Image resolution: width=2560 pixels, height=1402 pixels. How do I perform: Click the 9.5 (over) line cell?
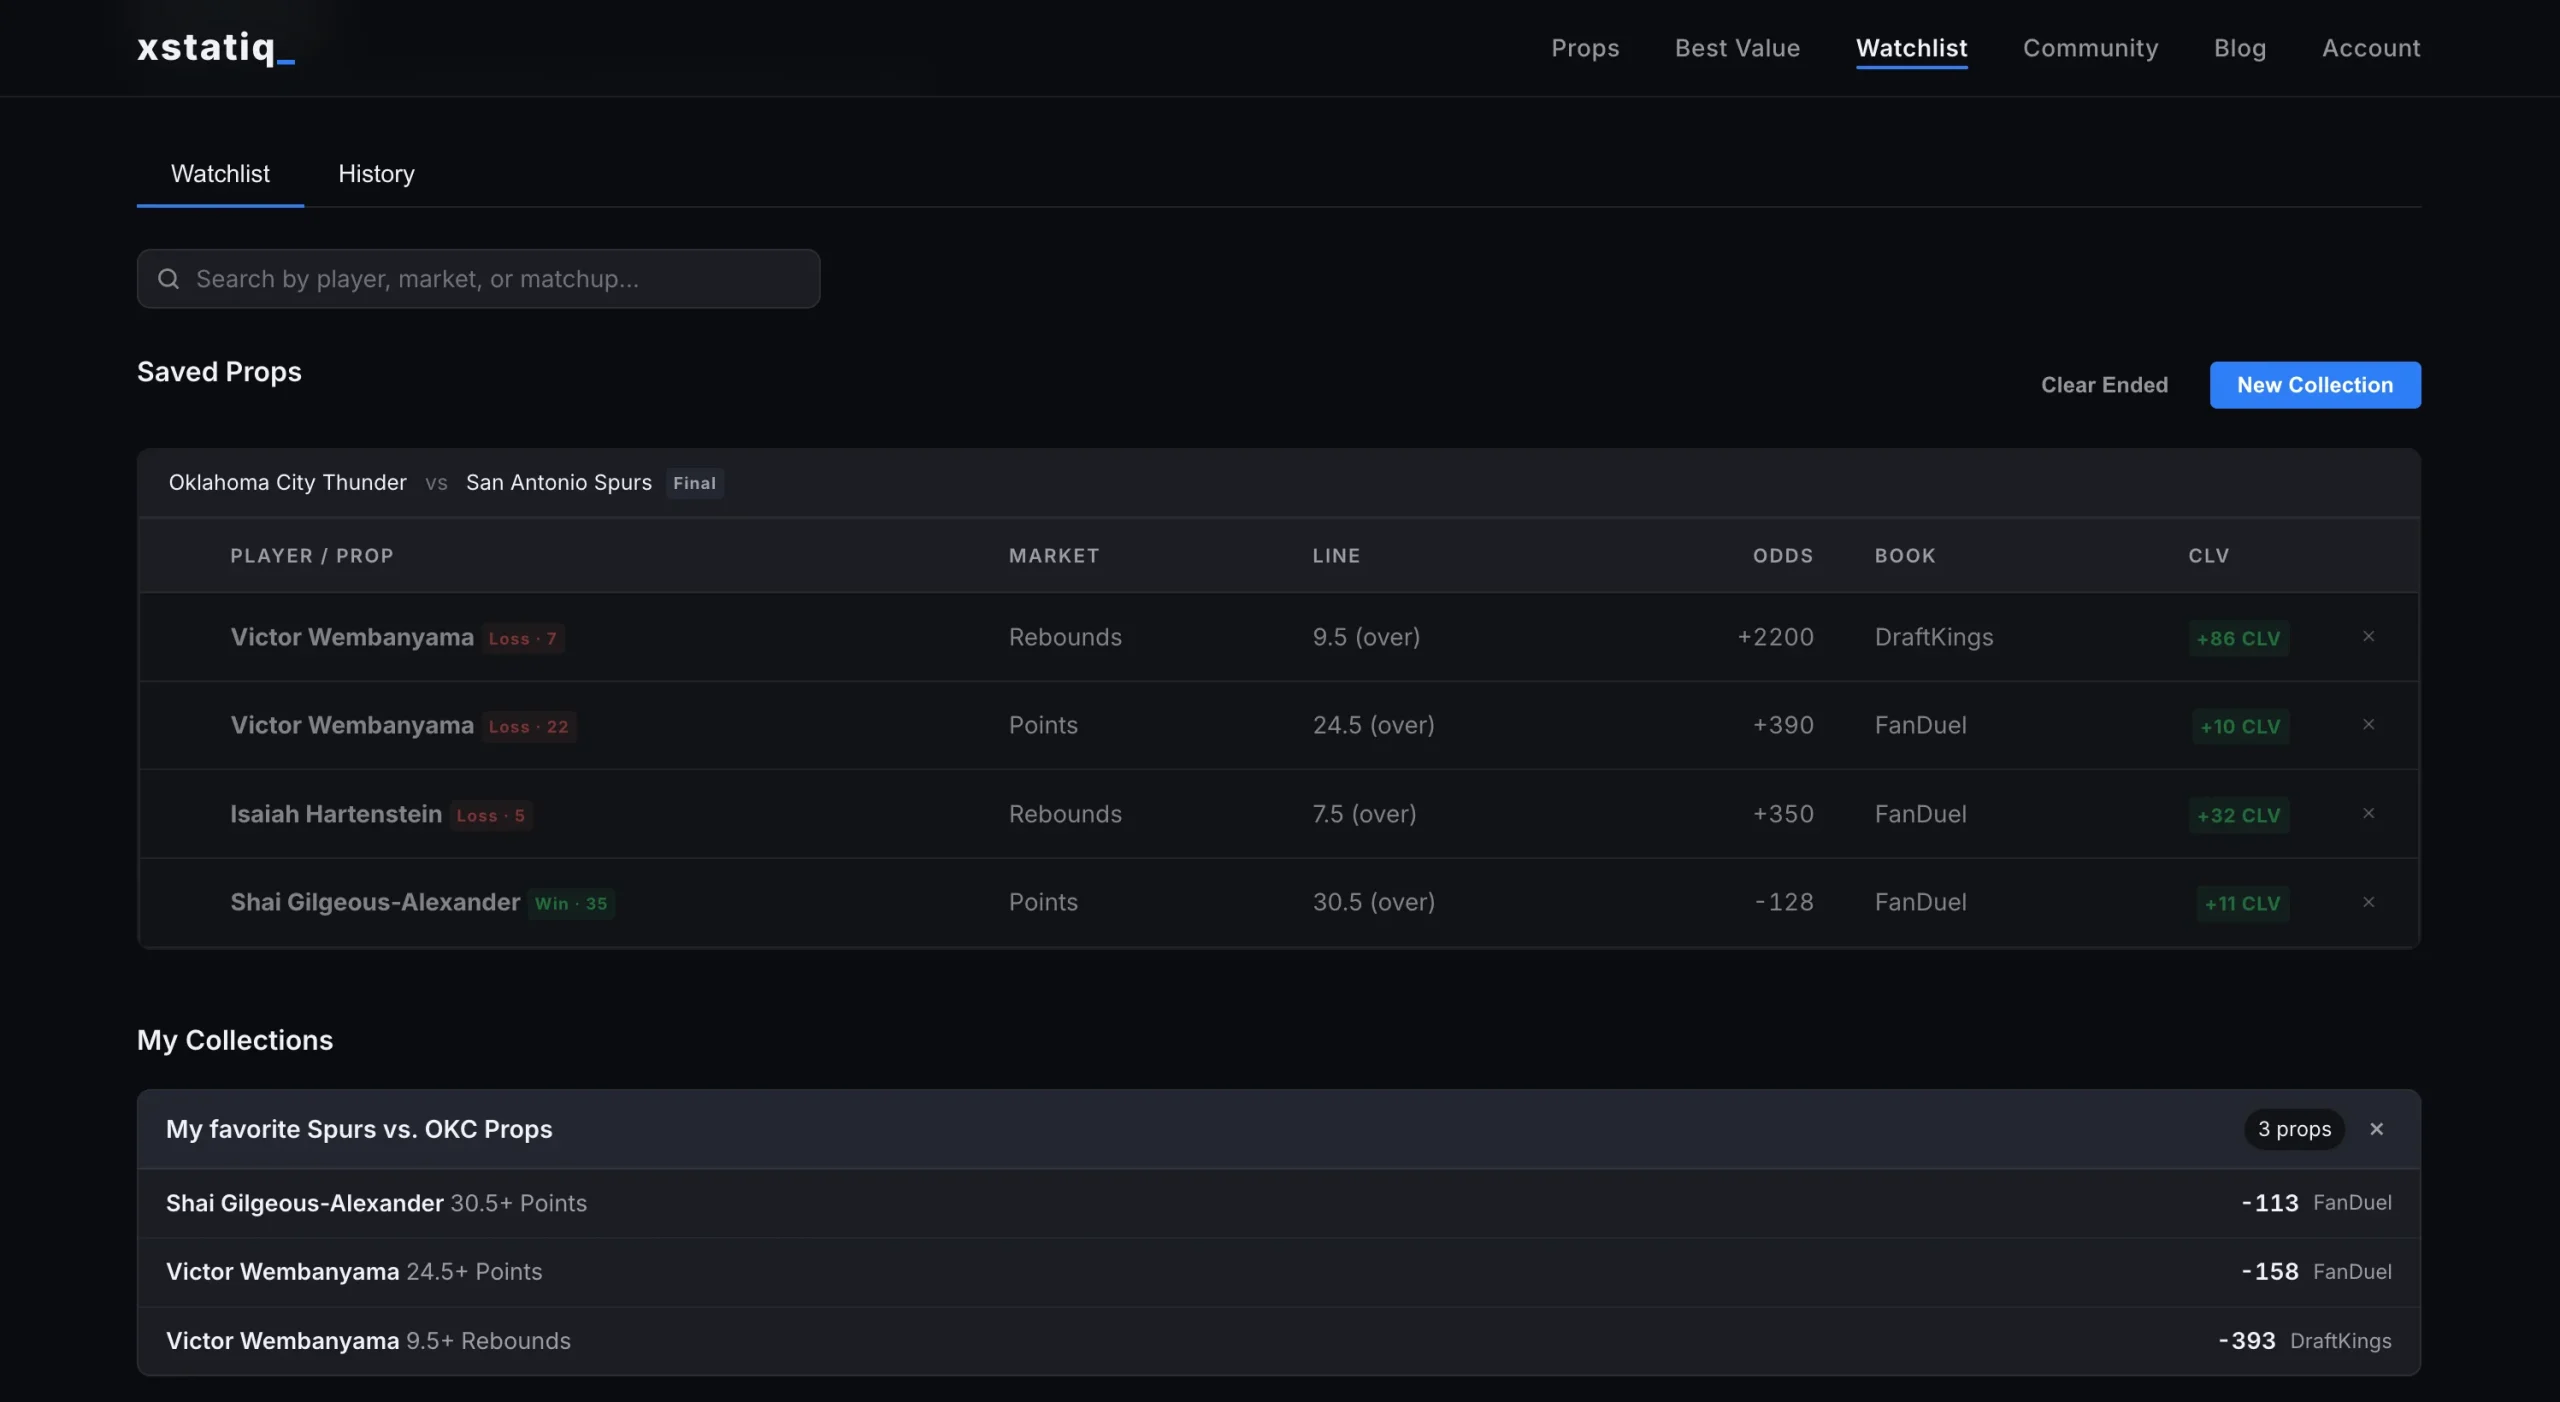(x=1366, y=637)
